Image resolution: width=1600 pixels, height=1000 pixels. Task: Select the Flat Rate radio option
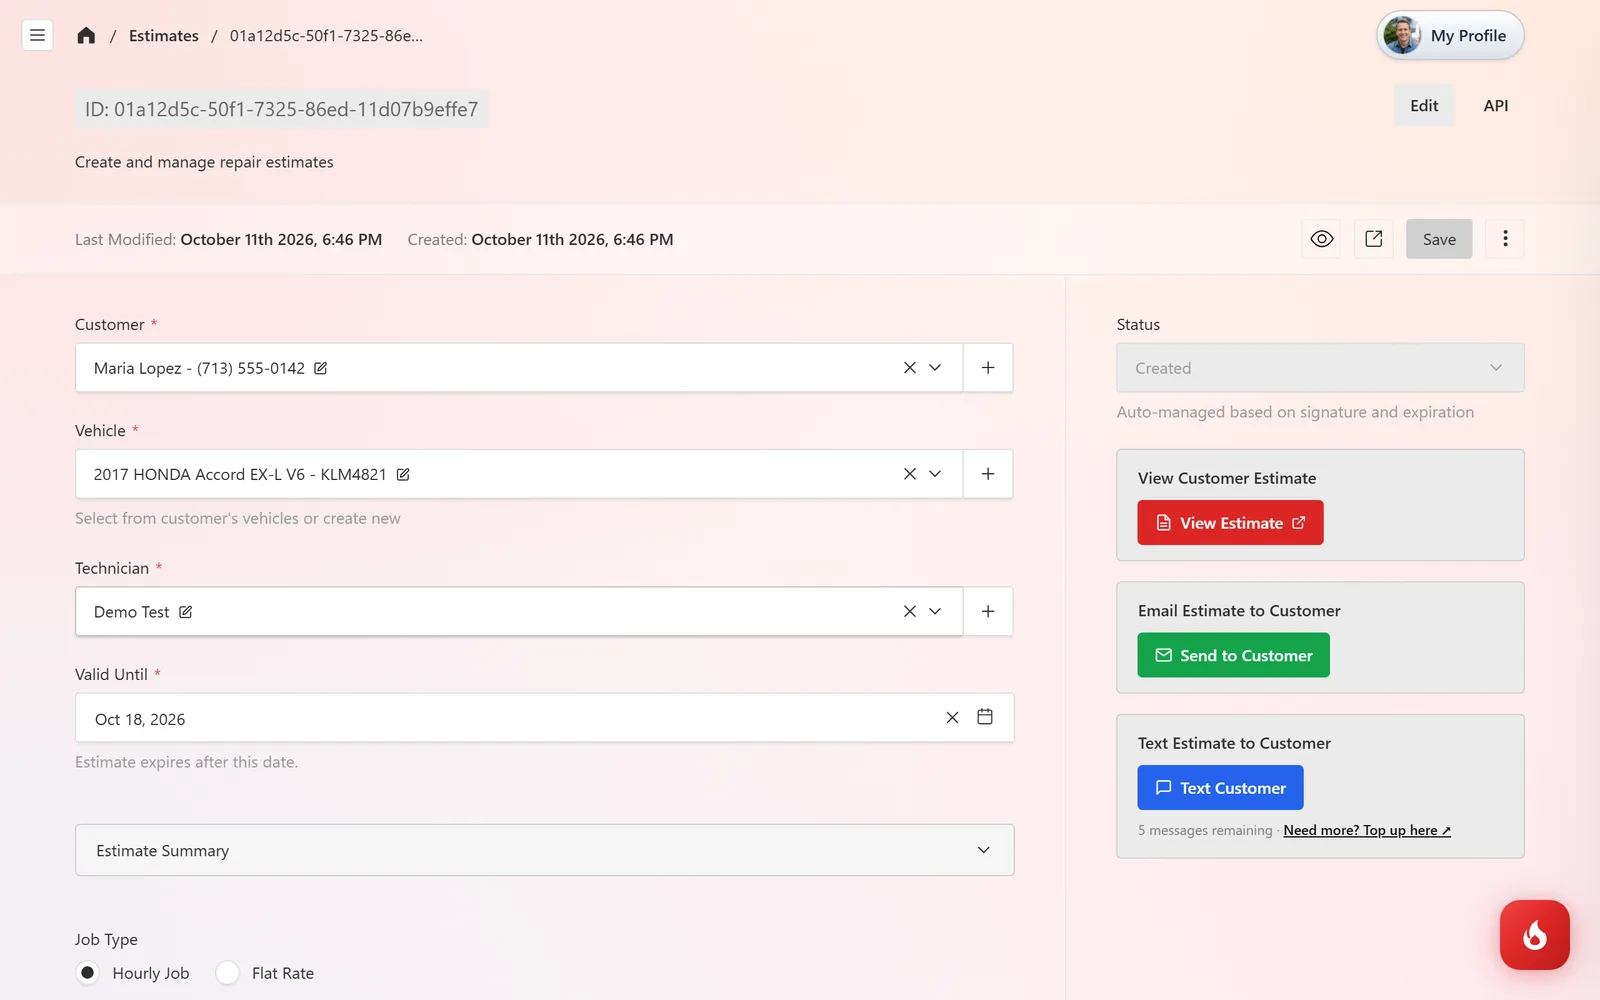(x=228, y=973)
